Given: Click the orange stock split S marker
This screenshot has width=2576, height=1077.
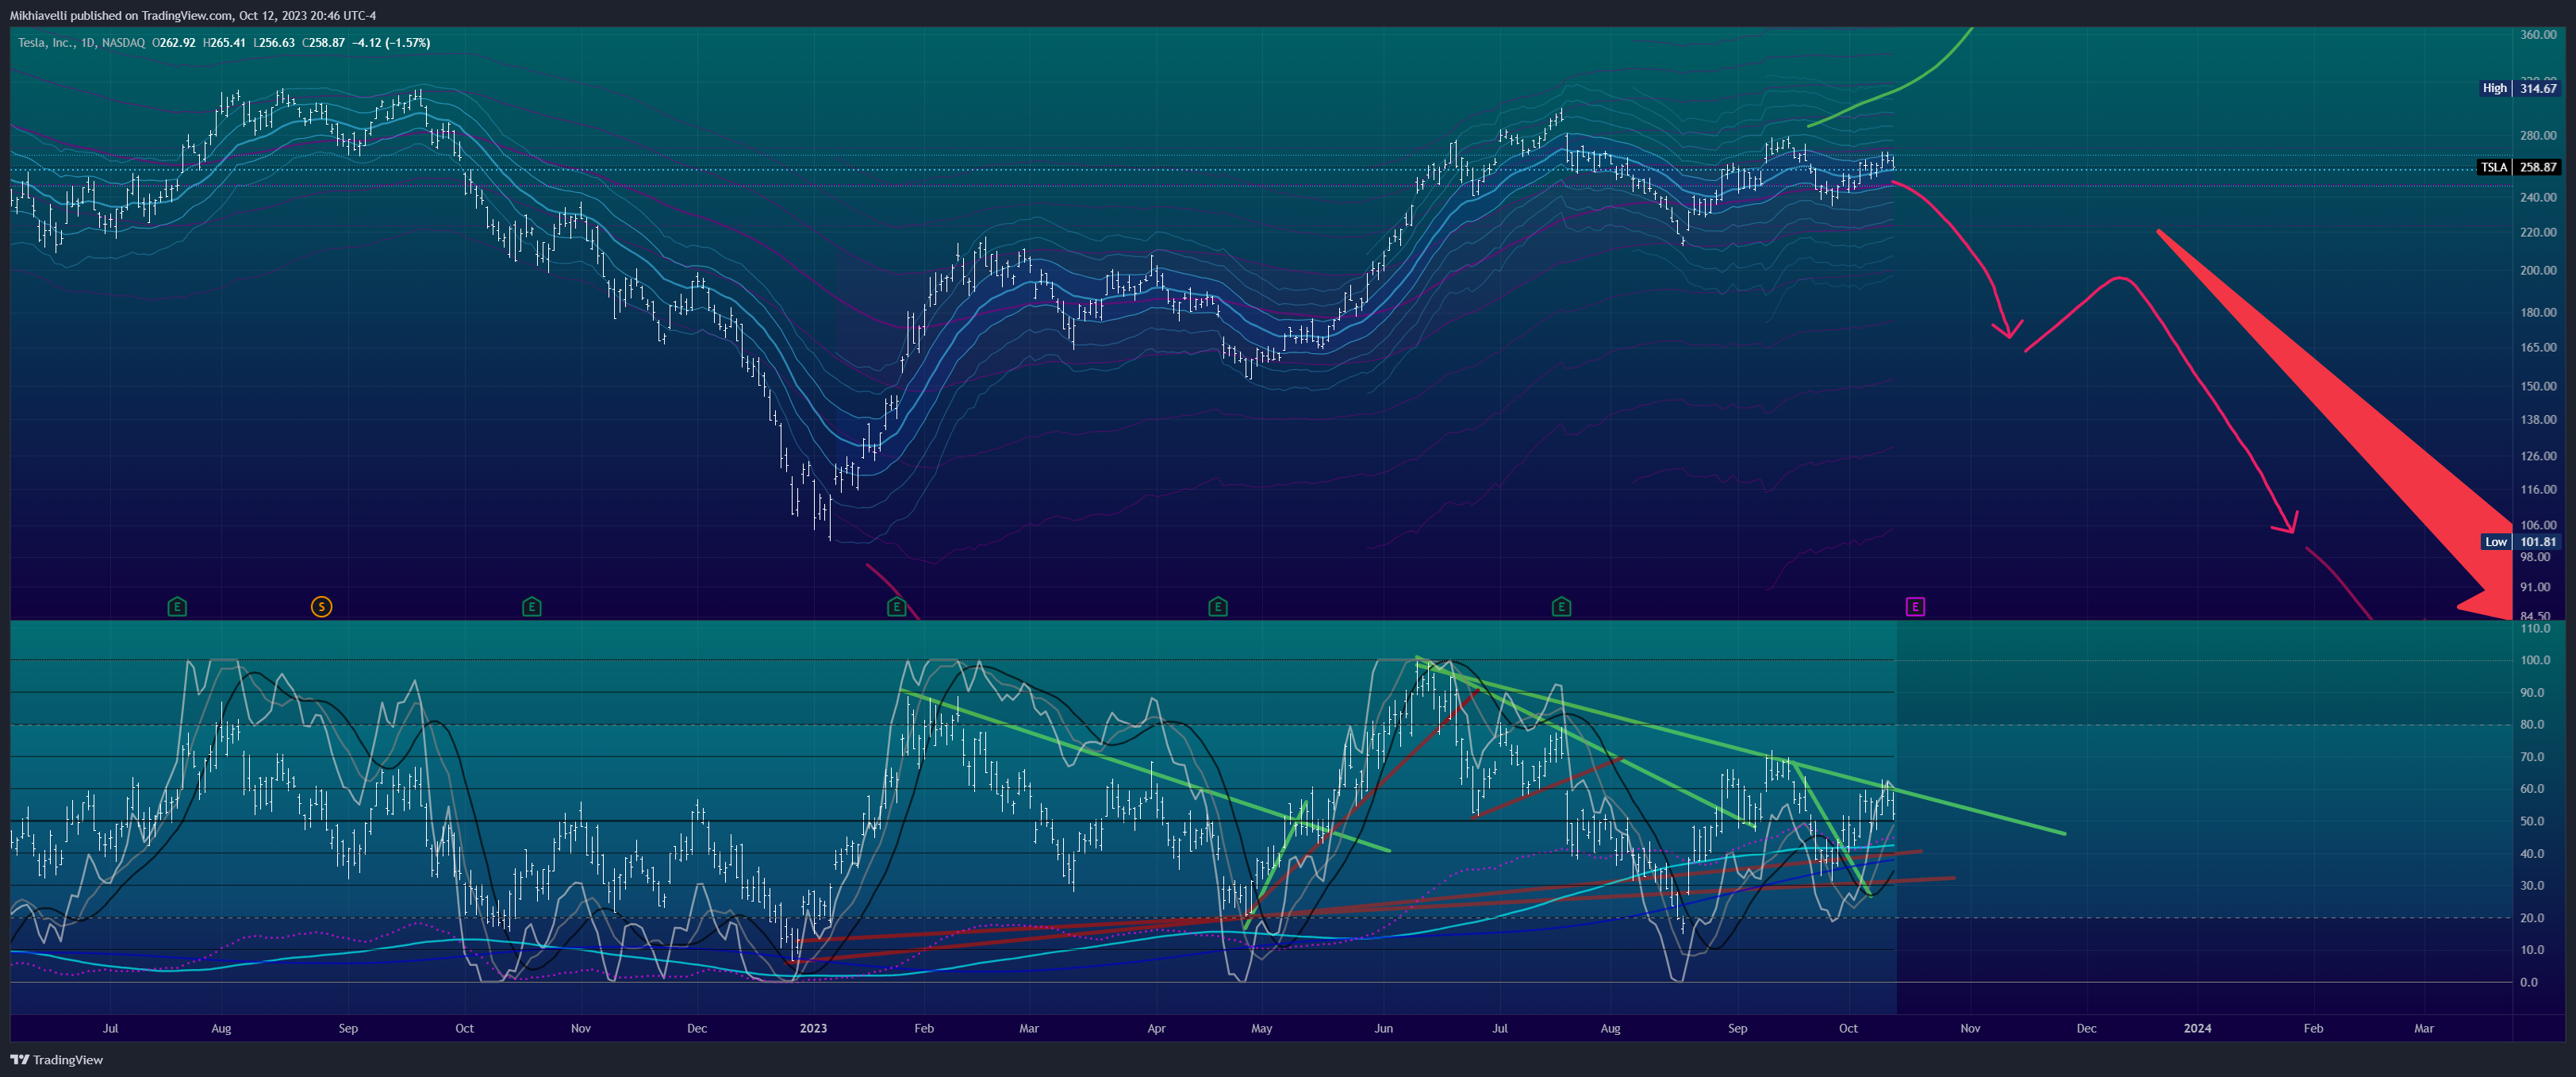Looking at the screenshot, I should point(321,606).
